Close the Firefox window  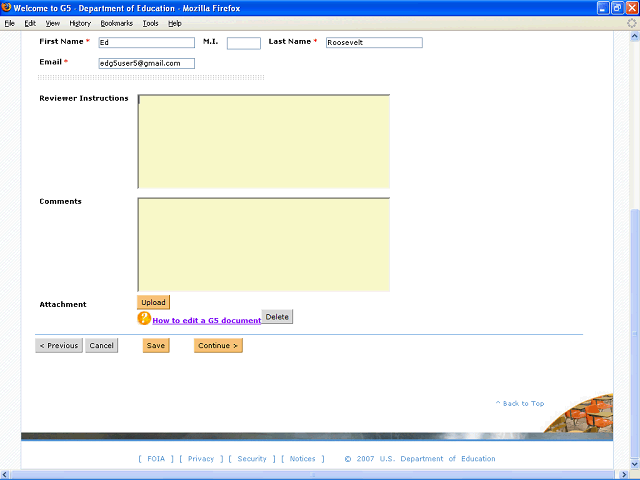632,8
